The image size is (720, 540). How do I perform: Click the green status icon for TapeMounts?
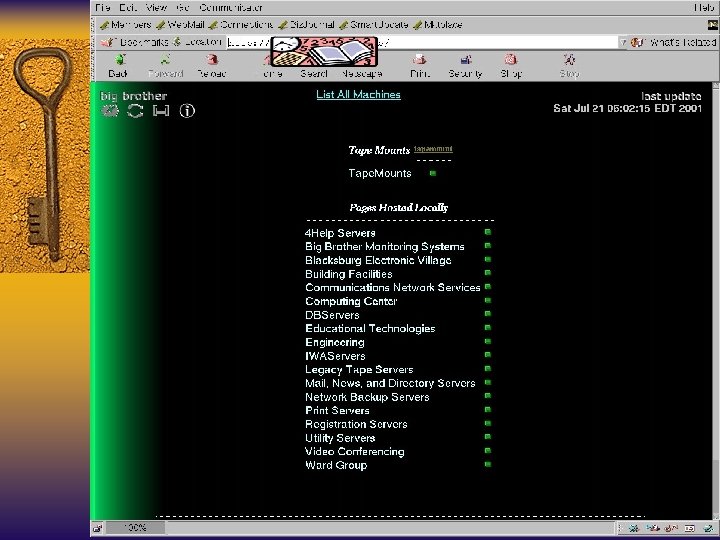(x=433, y=173)
